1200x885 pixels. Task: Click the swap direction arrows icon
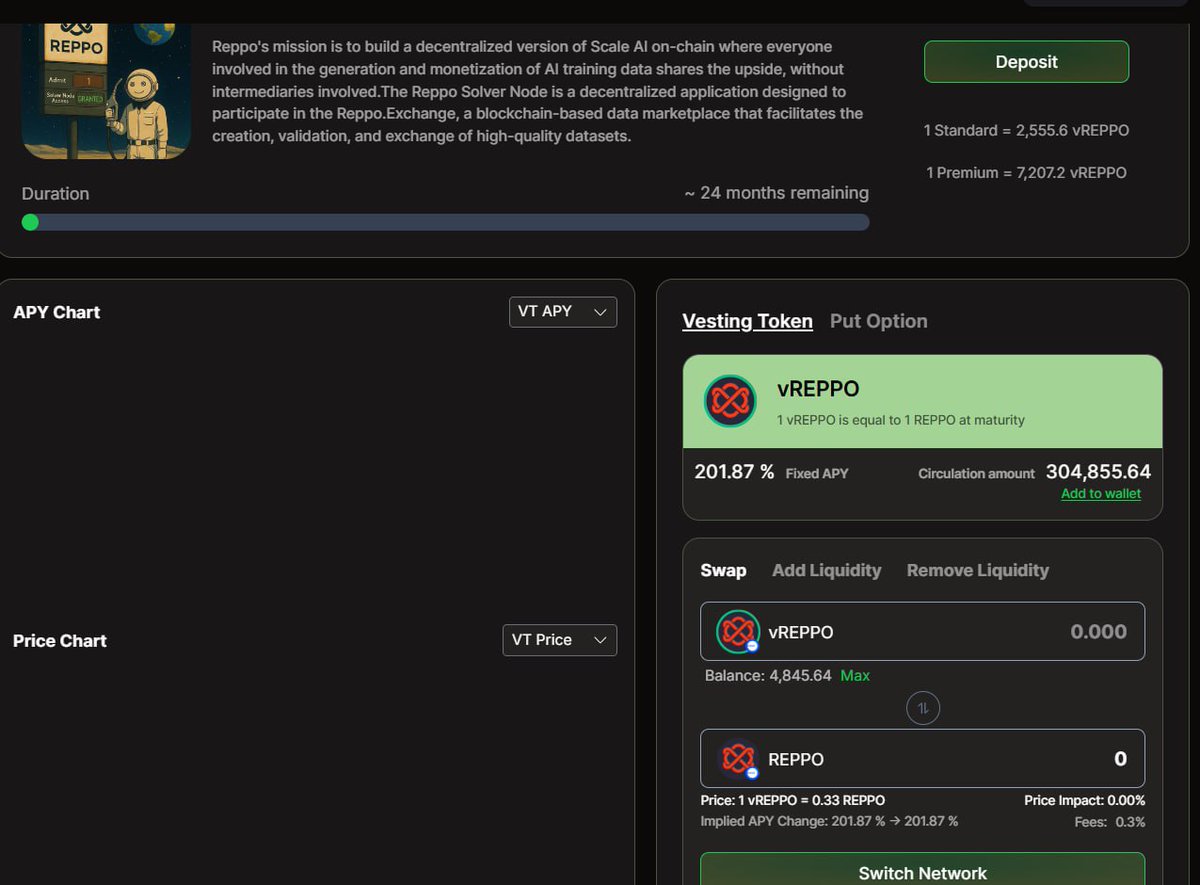pyautogui.click(x=923, y=708)
